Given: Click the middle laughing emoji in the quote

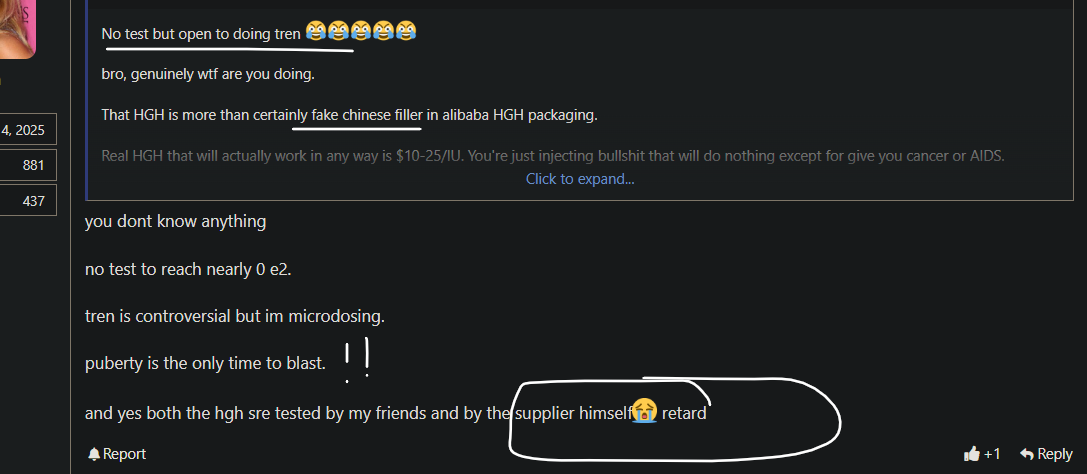Looking at the screenshot, I should point(360,31).
